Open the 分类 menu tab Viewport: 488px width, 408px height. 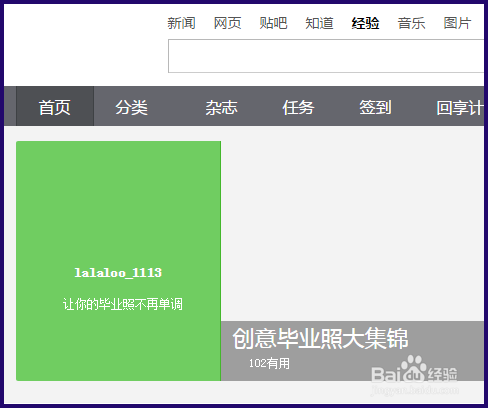point(132,107)
